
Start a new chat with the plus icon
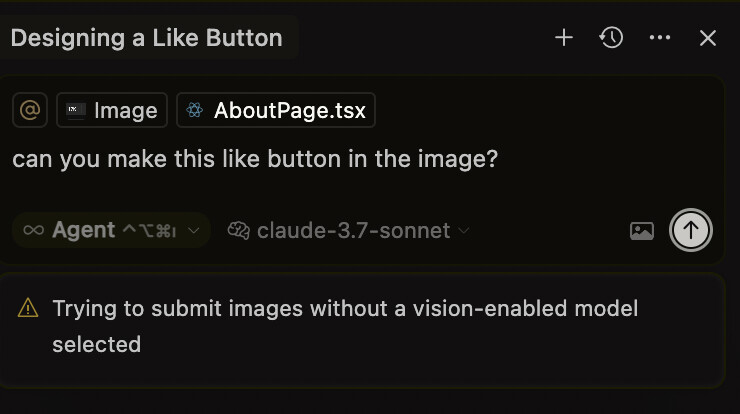coord(563,38)
